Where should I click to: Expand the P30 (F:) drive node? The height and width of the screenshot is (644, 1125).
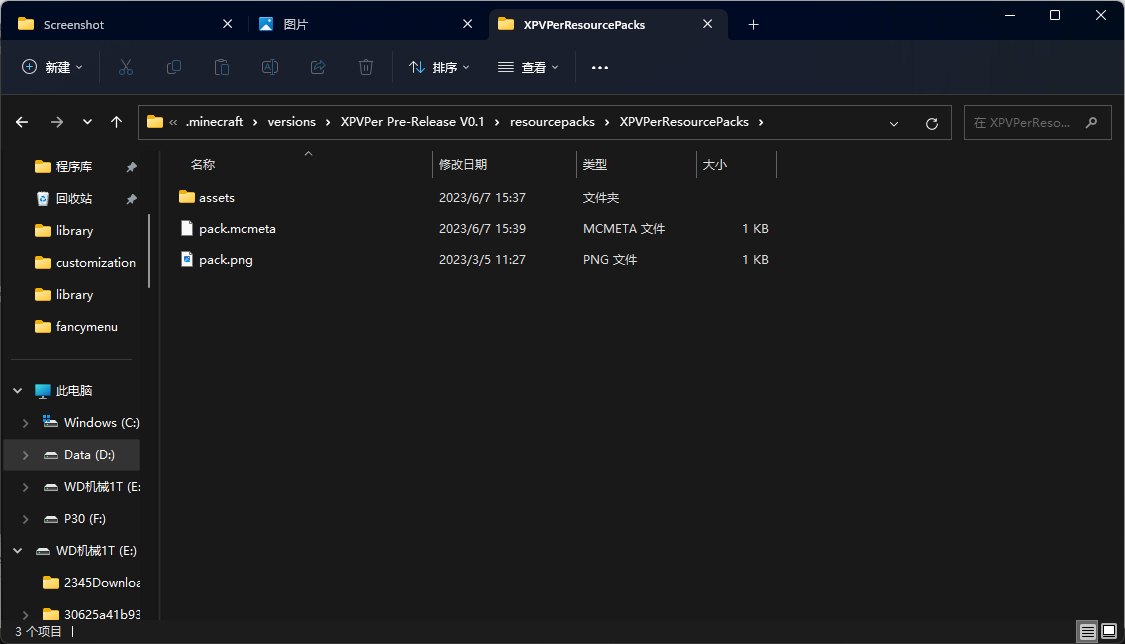click(x=26, y=519)
